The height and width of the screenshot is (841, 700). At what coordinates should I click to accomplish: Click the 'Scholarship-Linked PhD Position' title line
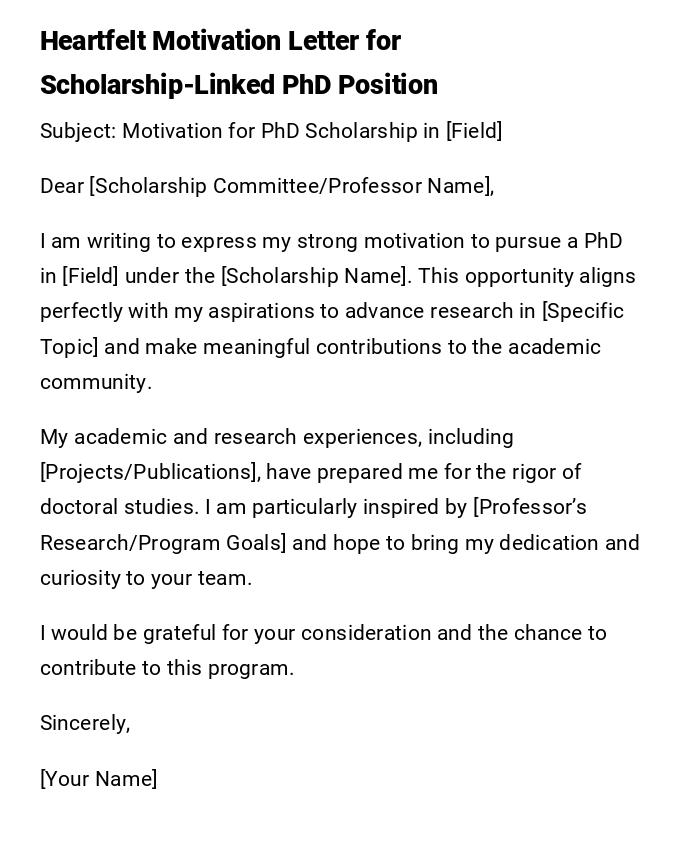pos(238,85)
